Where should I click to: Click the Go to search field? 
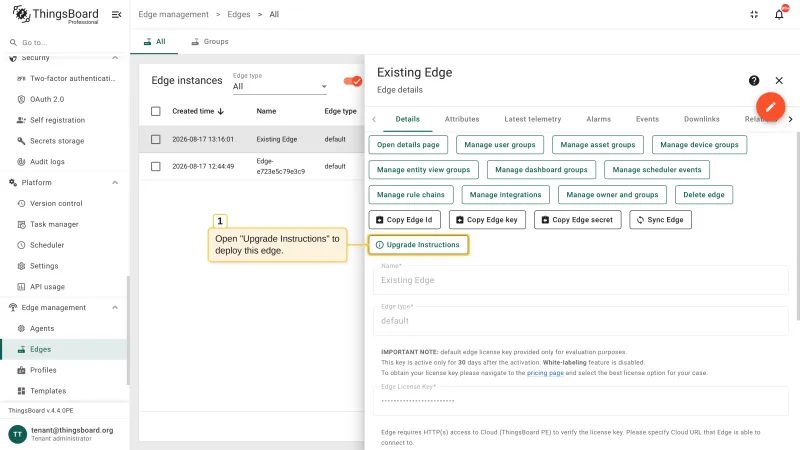pyautogui.click(x=64, y=42)
